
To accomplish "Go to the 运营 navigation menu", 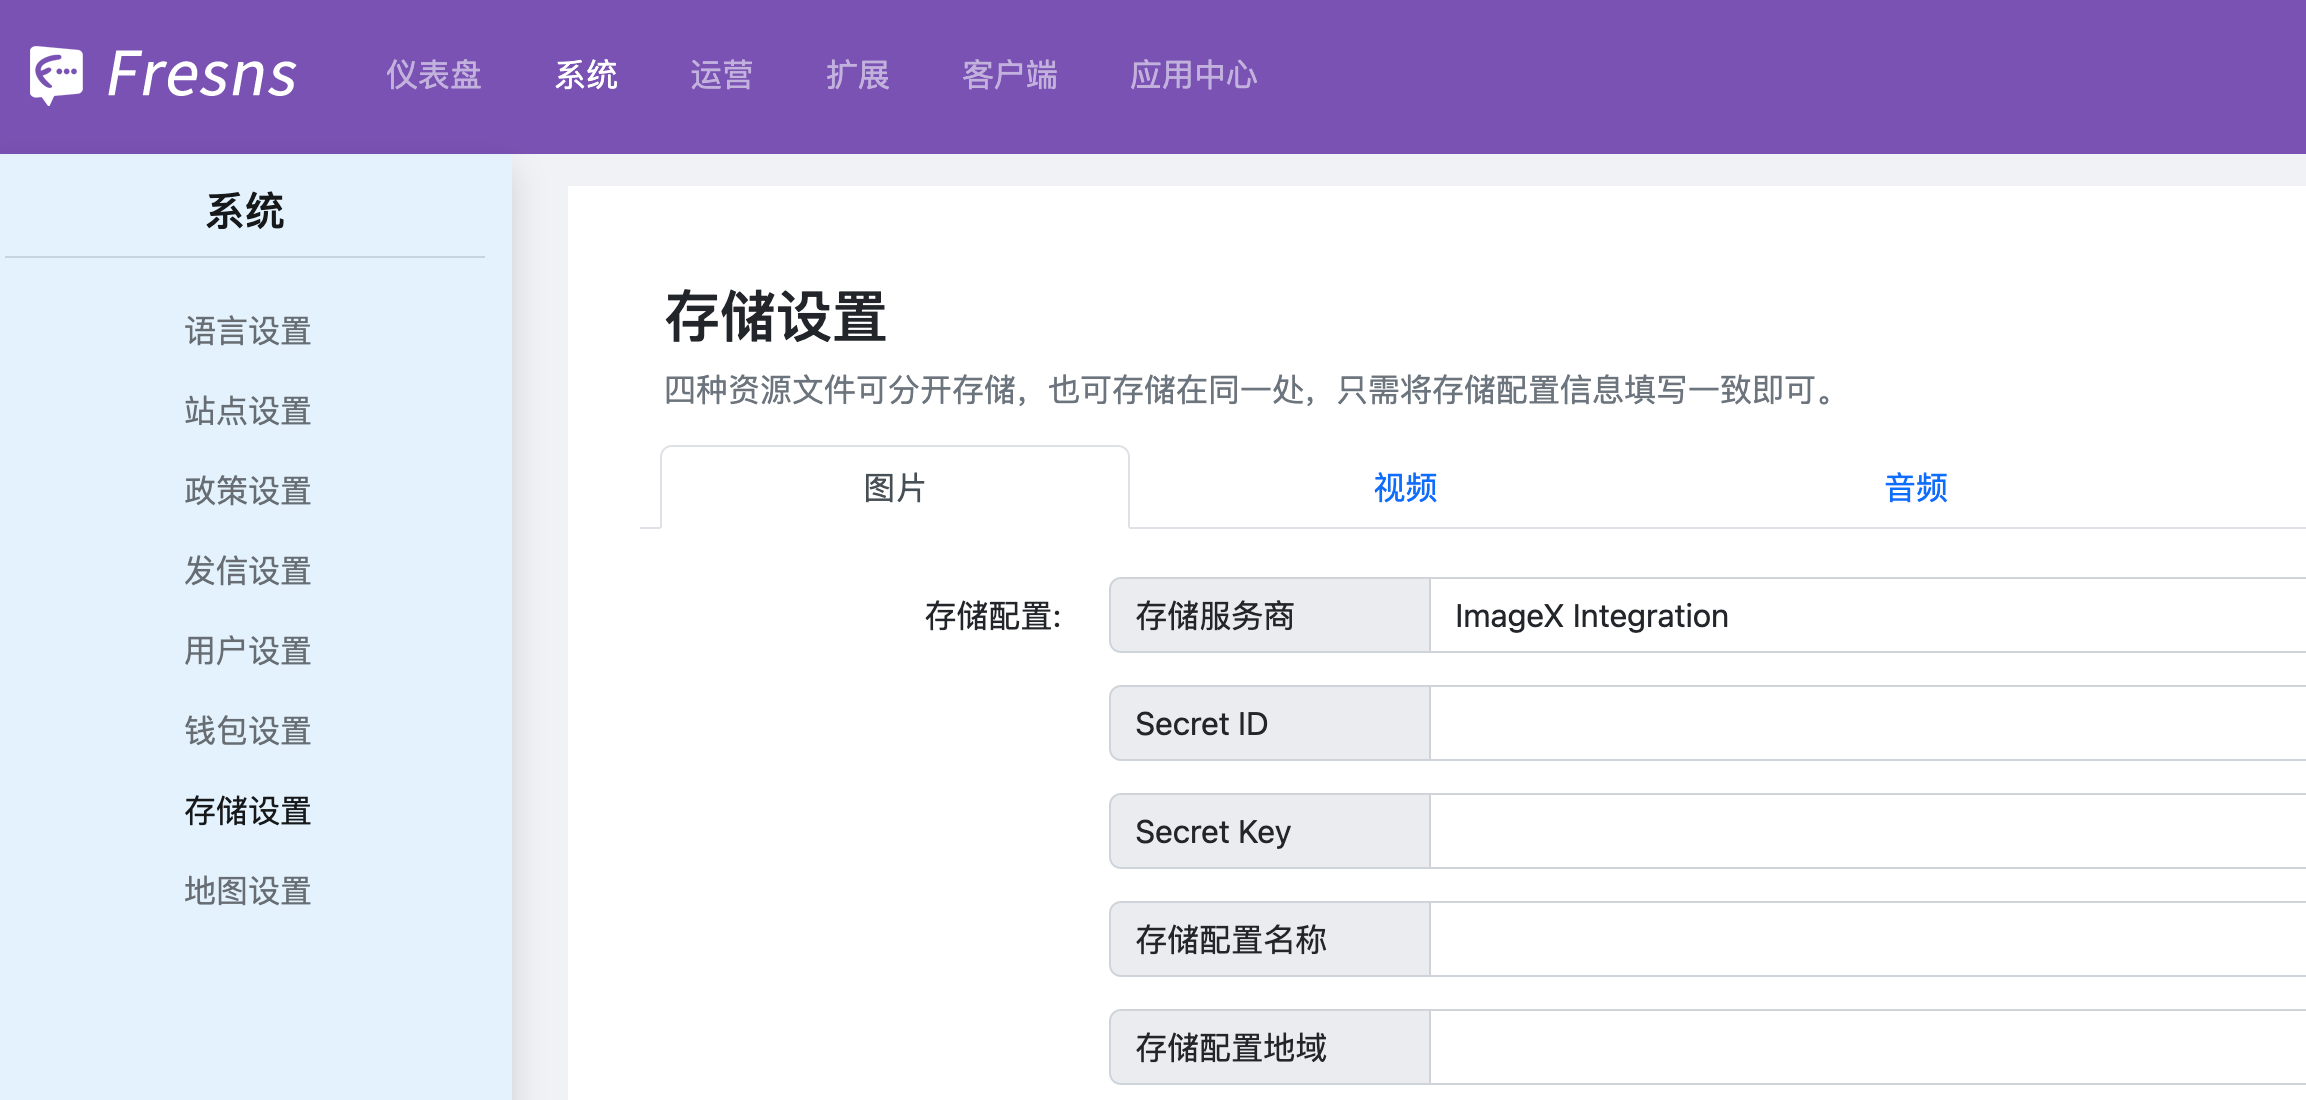I will 722,75.
